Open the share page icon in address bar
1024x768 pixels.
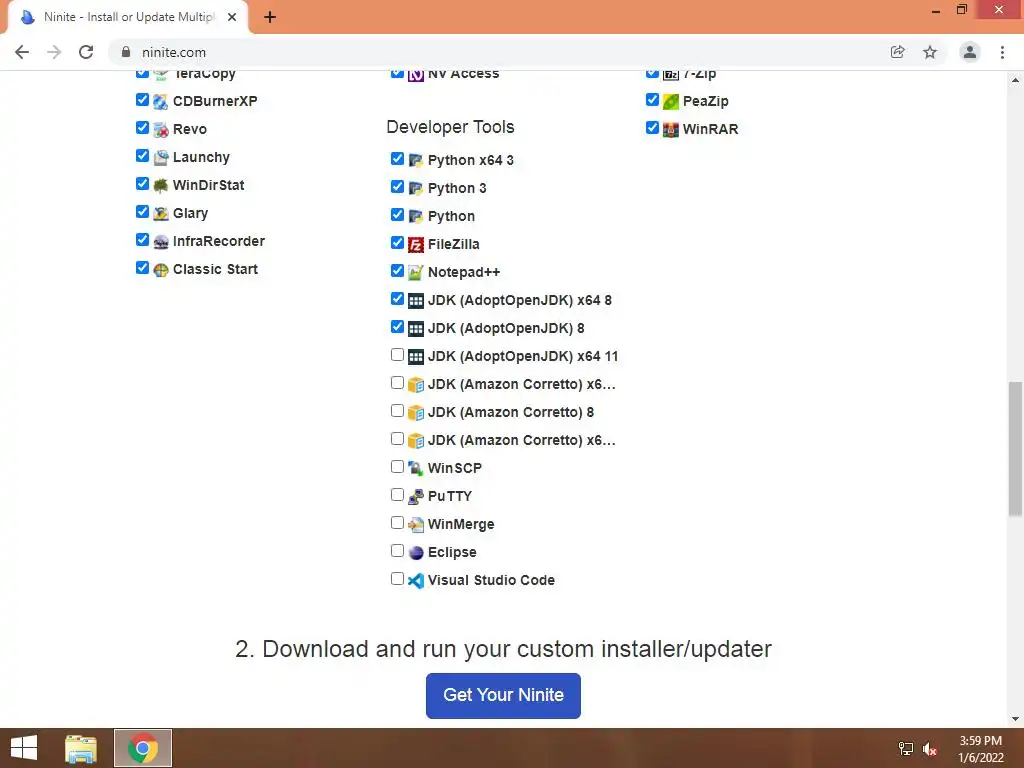pos(898,52)
